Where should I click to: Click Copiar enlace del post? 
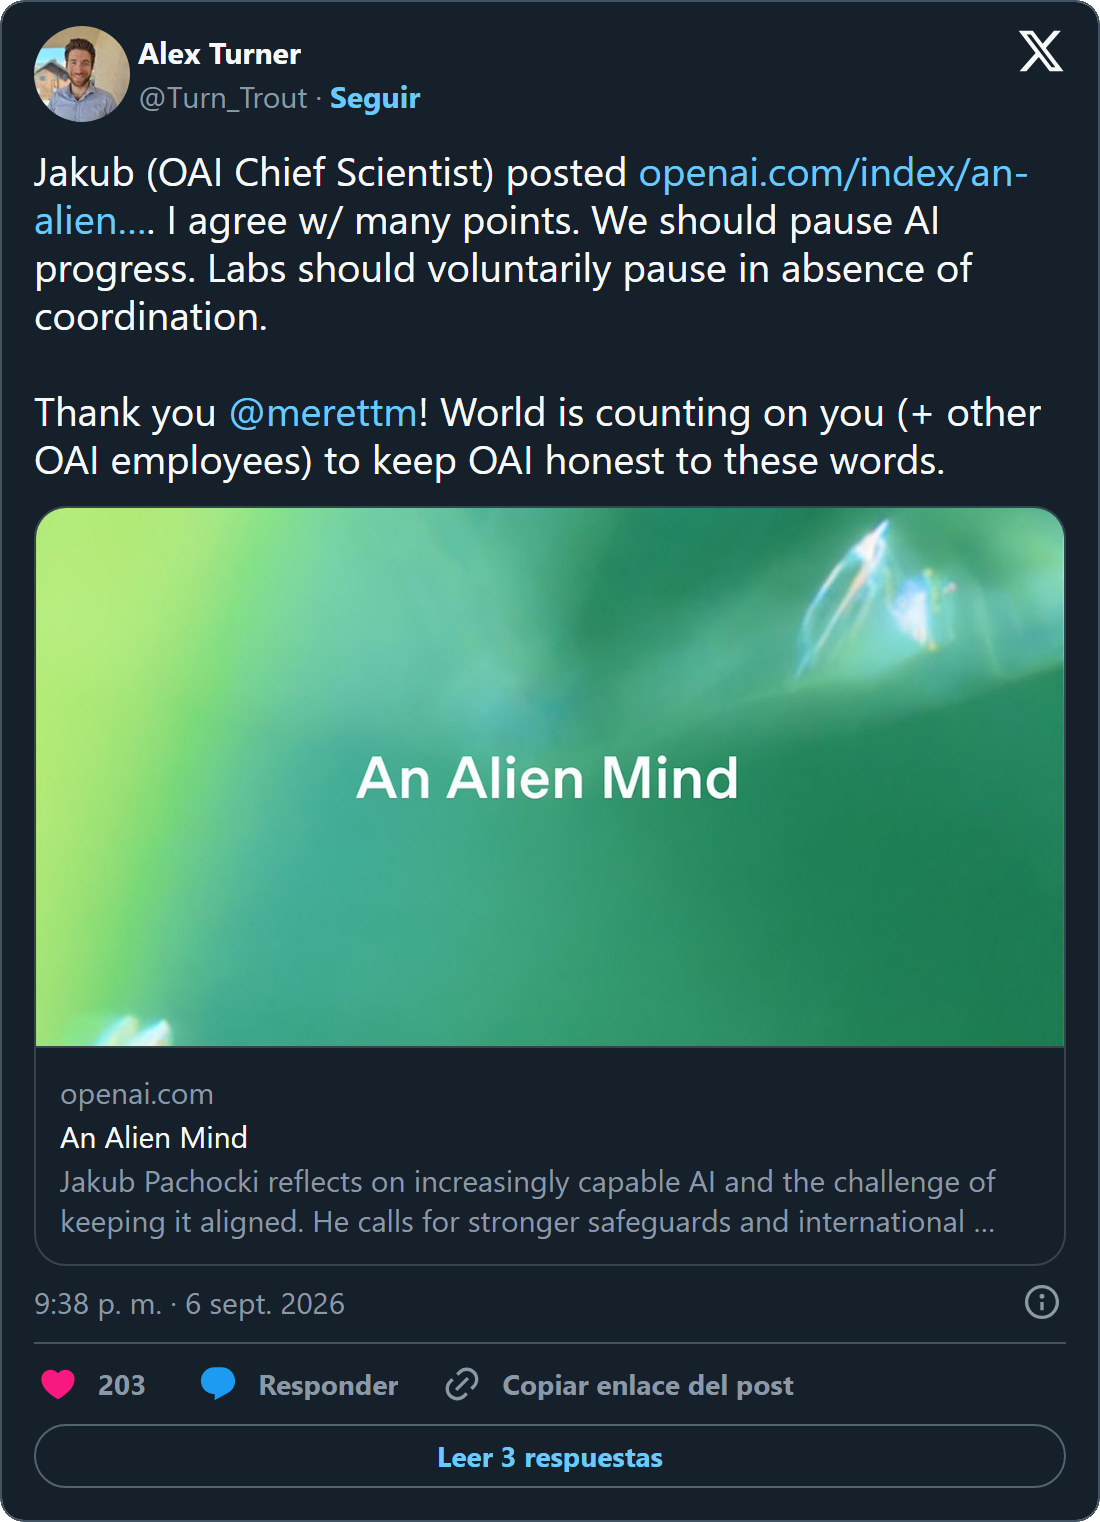click(x=648, y=1385)
